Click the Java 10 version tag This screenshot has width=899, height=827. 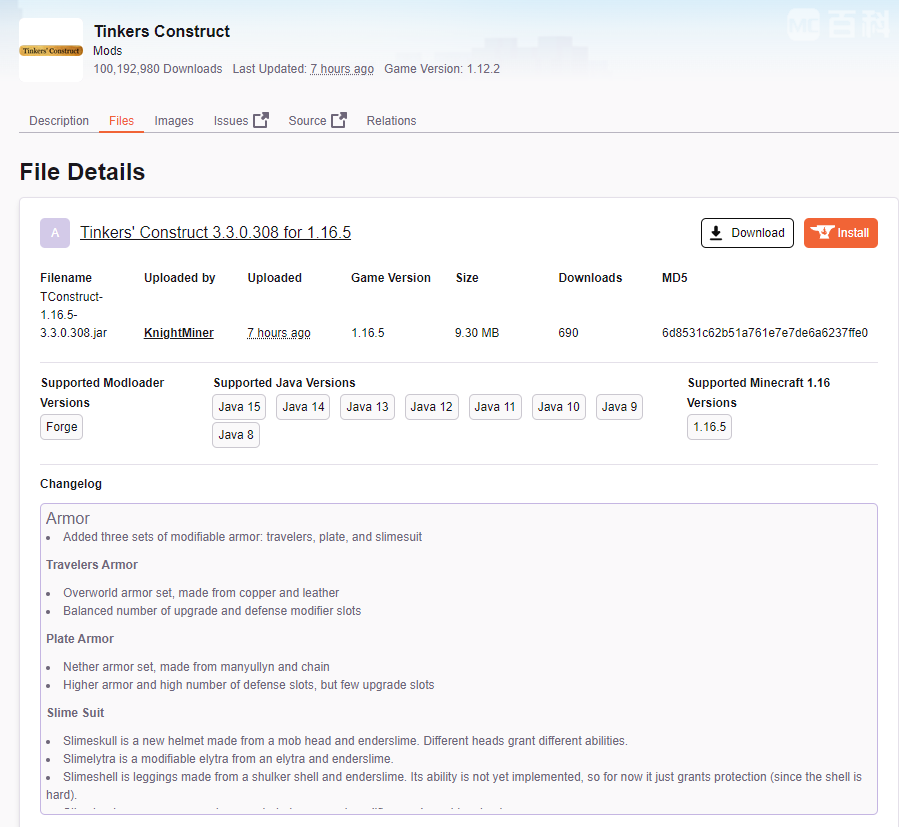pos(559,407)
